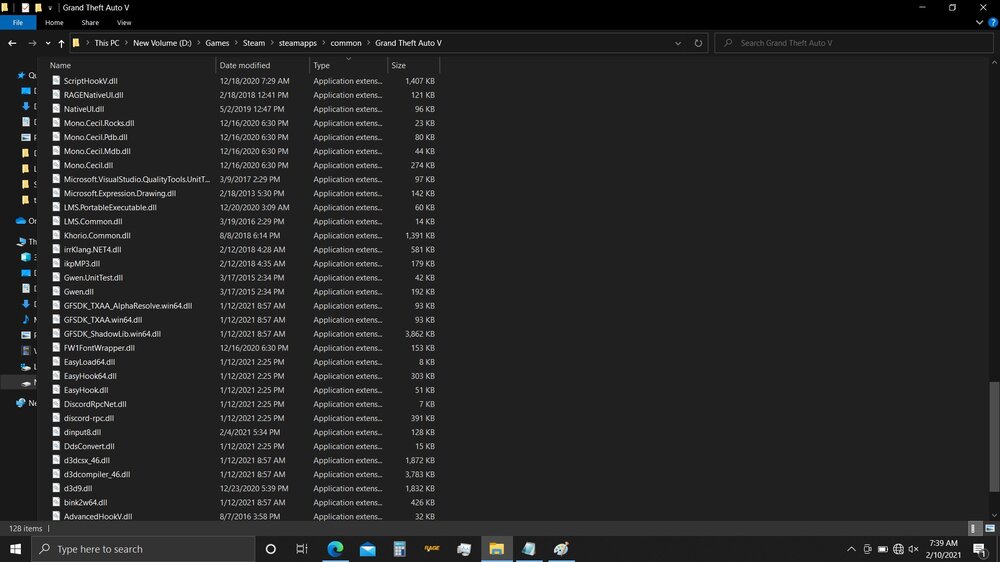
Task: Navigate to Games in the breadcrumb
Action: (x=217, y=43)
